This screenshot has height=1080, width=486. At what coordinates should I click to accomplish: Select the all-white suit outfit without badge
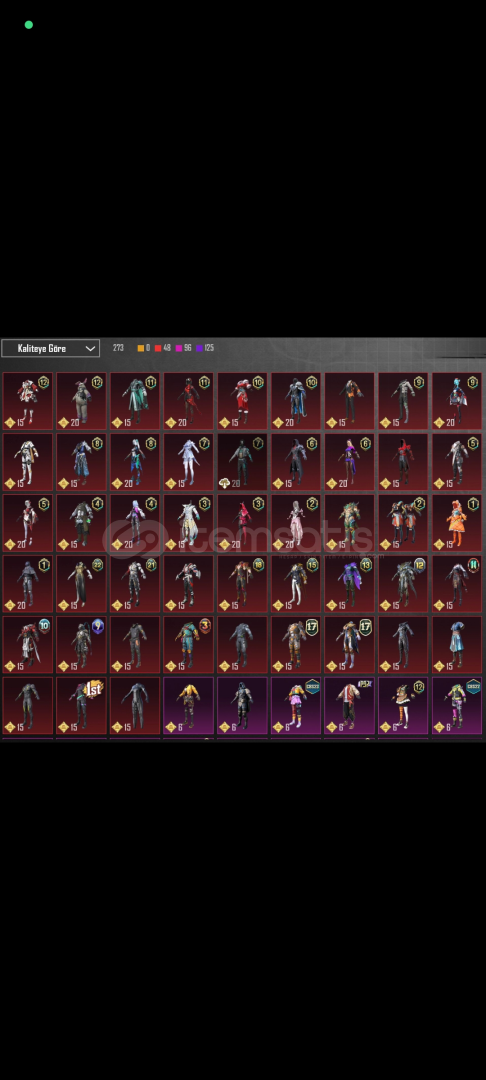pyautogui.click(x=28, y=462)
